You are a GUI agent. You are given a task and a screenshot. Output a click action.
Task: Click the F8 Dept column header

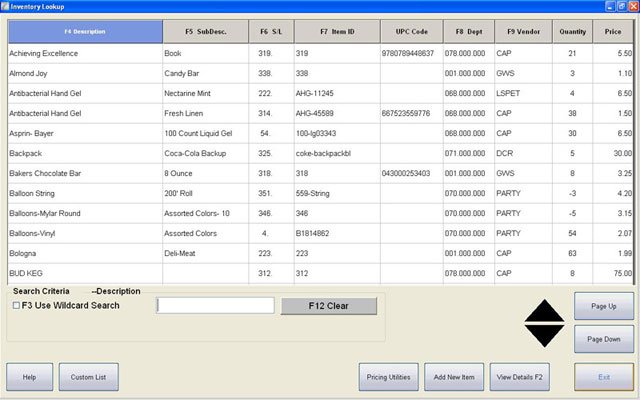468,32
